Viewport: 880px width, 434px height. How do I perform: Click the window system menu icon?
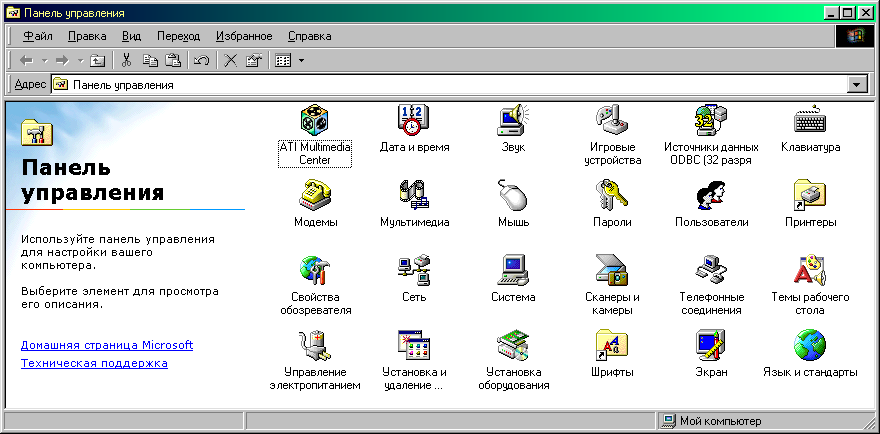13,12
